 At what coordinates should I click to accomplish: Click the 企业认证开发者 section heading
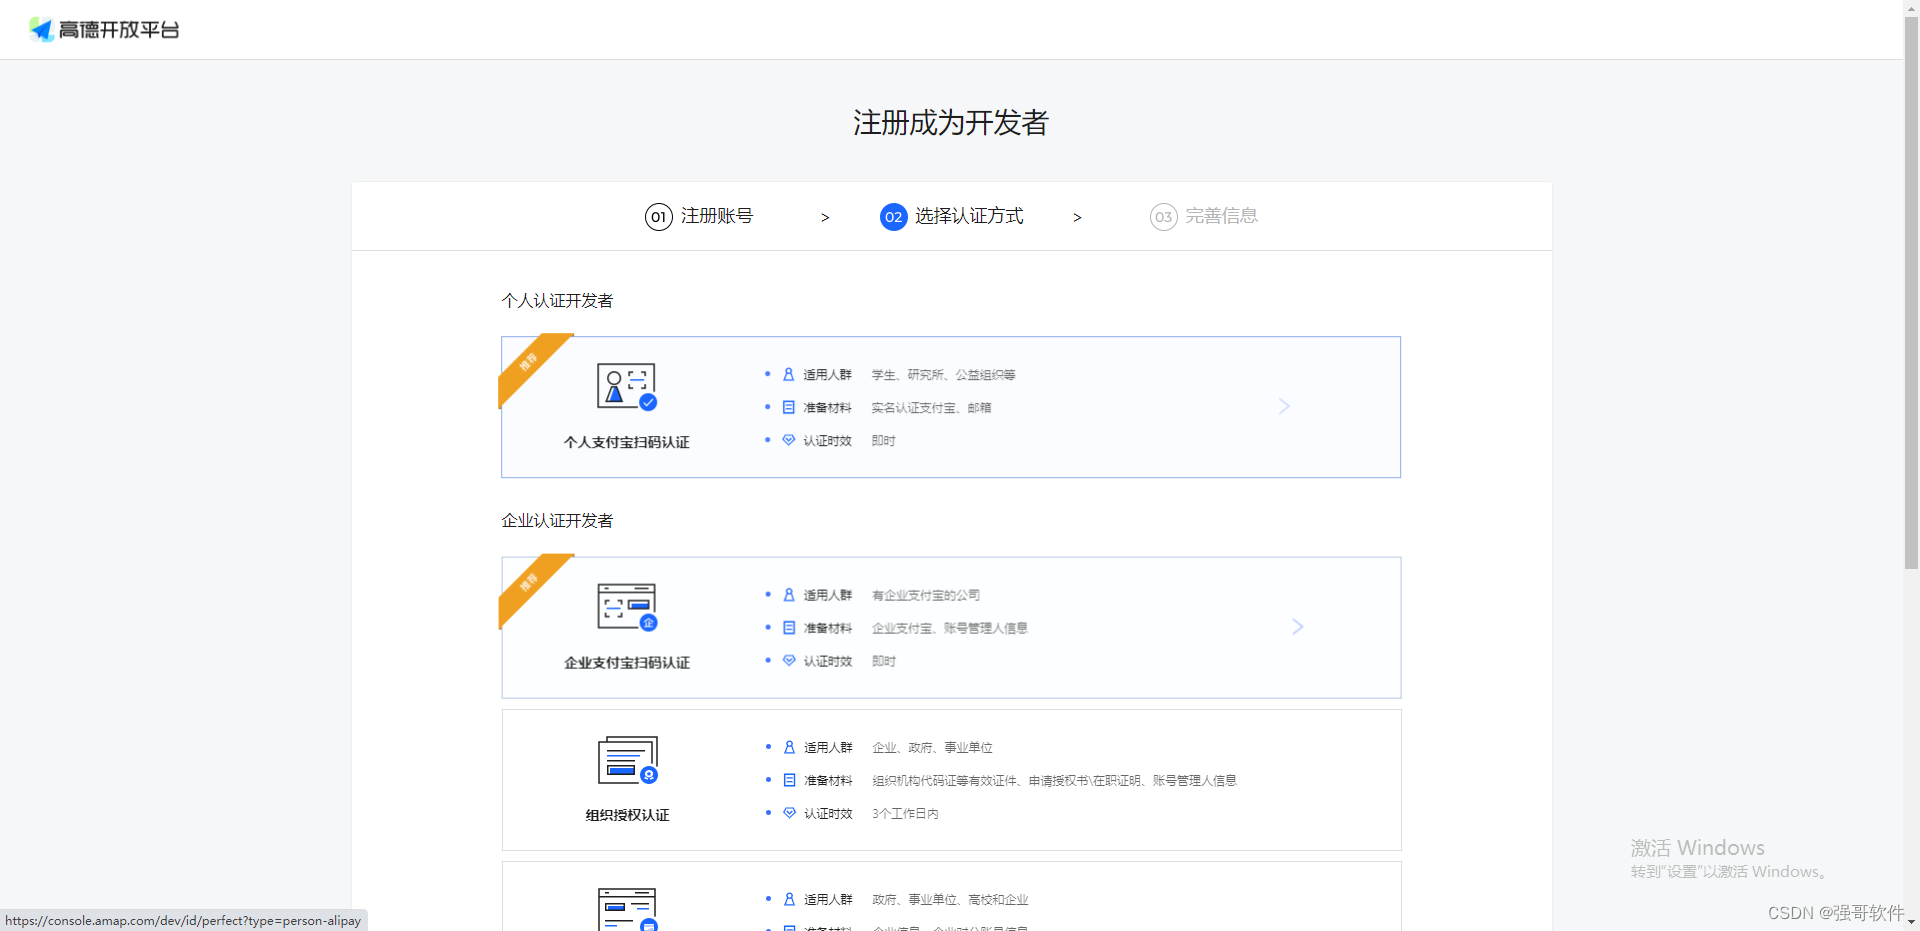pyautogui.click(x=557, y=521)
